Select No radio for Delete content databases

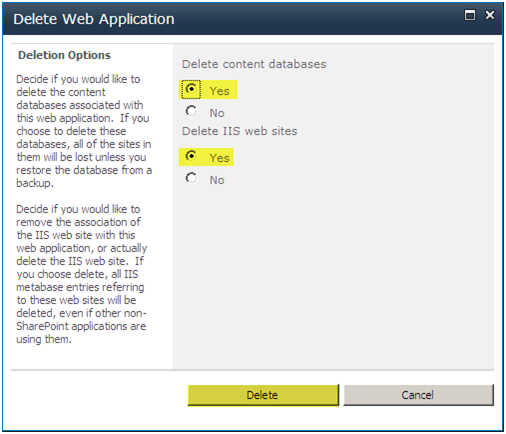pyautogui.click(x=191, y=111)
